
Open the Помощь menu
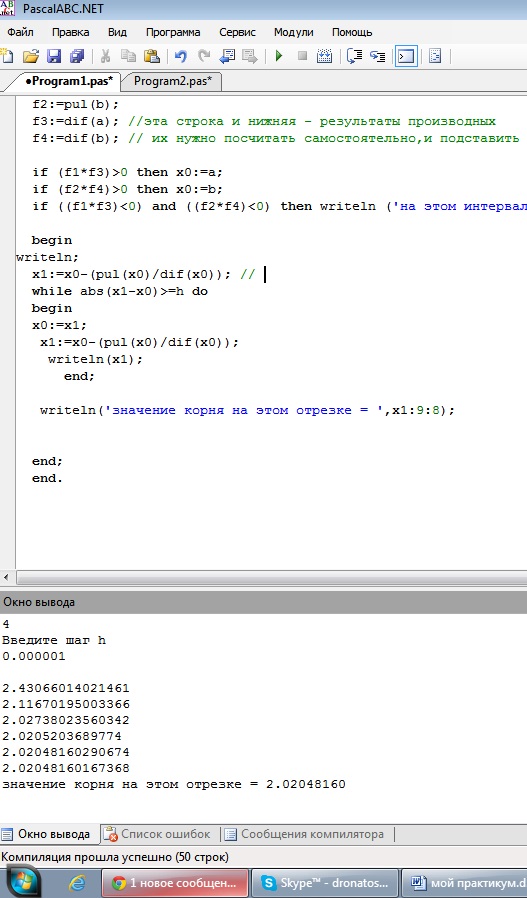pos(352,32)
